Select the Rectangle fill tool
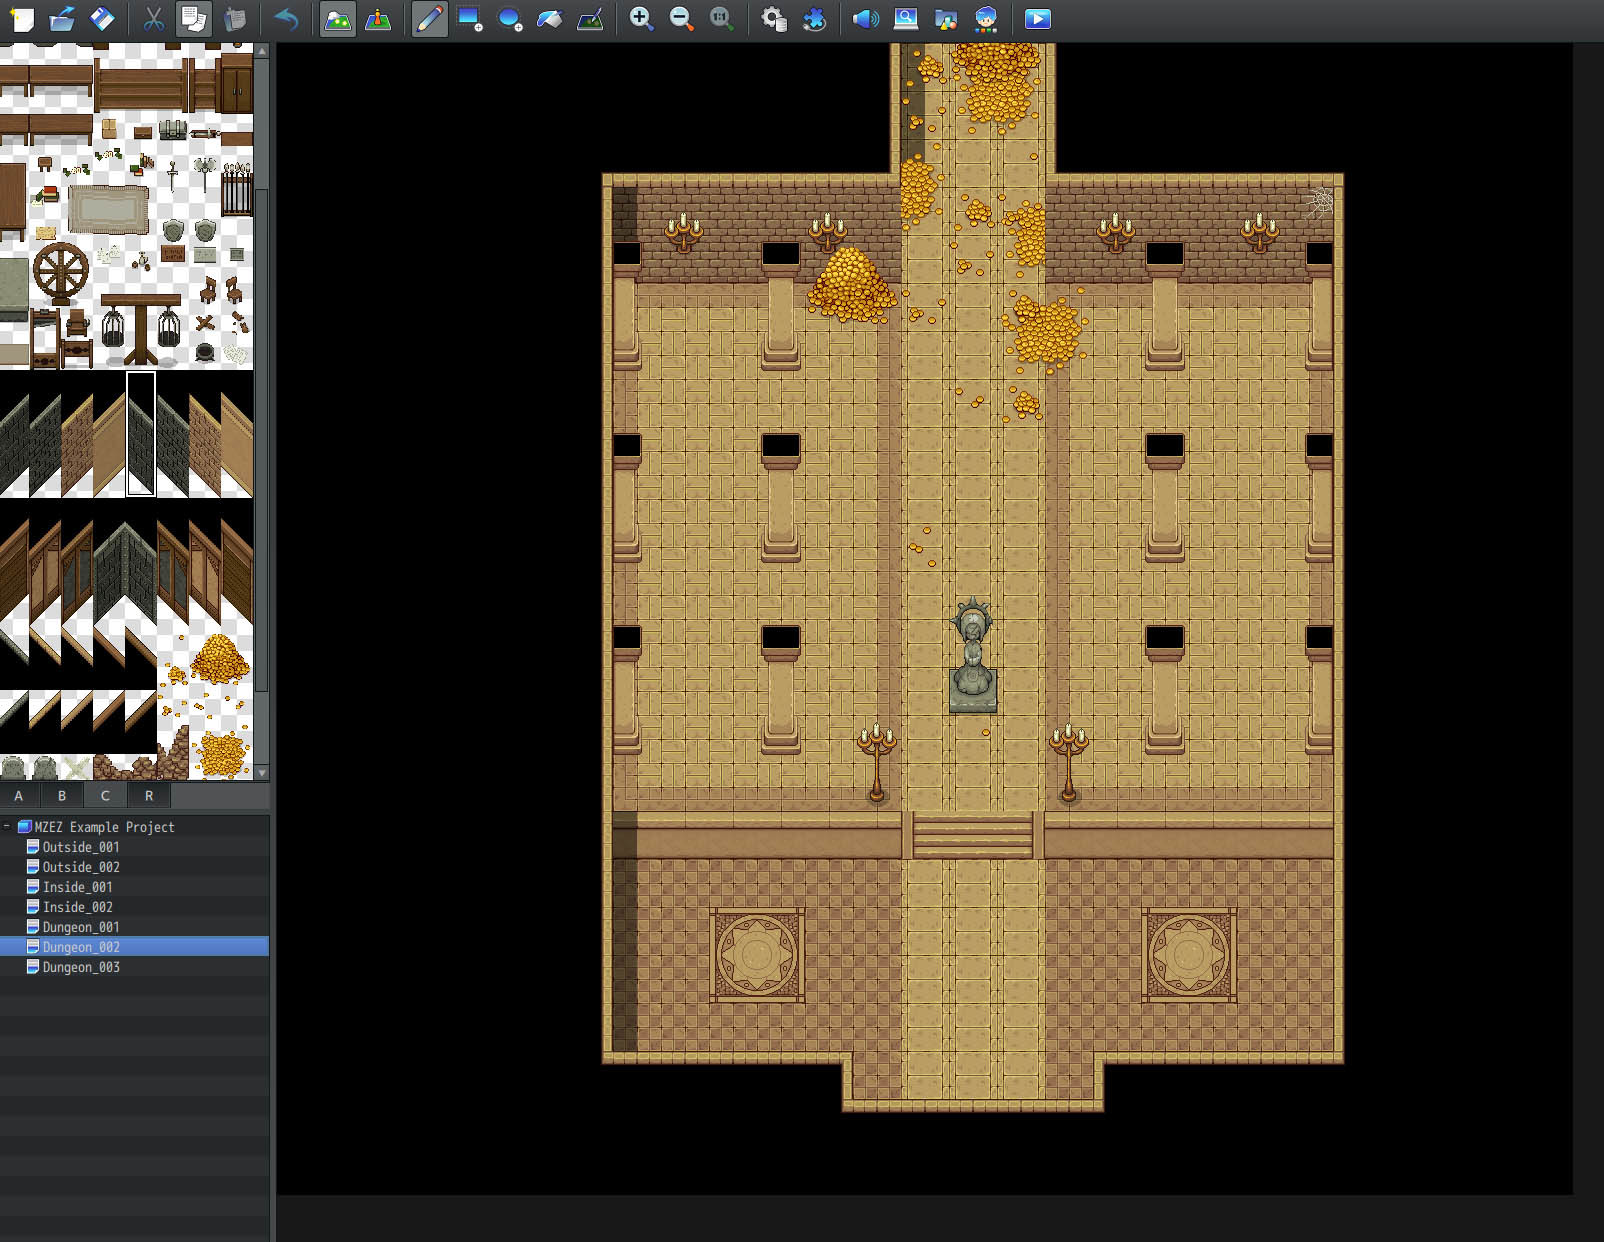1604x1242 pixels. point(470,19)
